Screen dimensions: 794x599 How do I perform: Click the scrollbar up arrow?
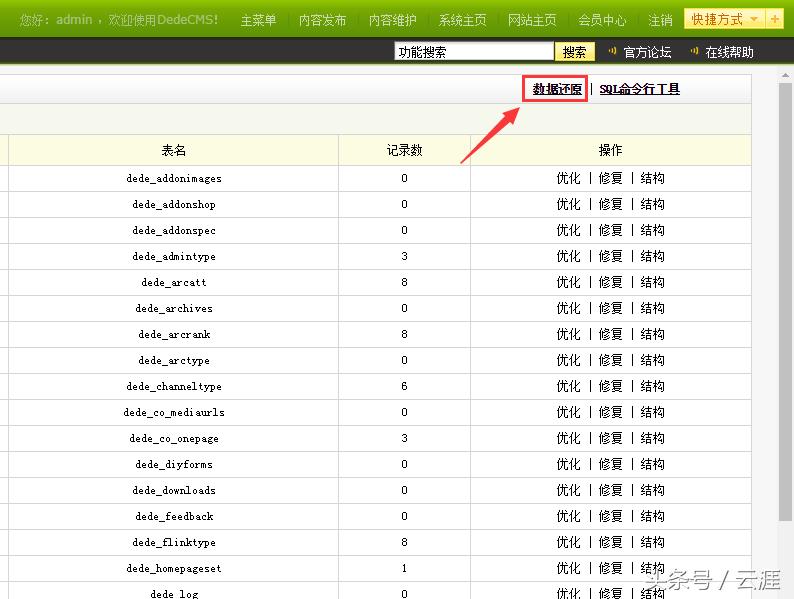785,75
